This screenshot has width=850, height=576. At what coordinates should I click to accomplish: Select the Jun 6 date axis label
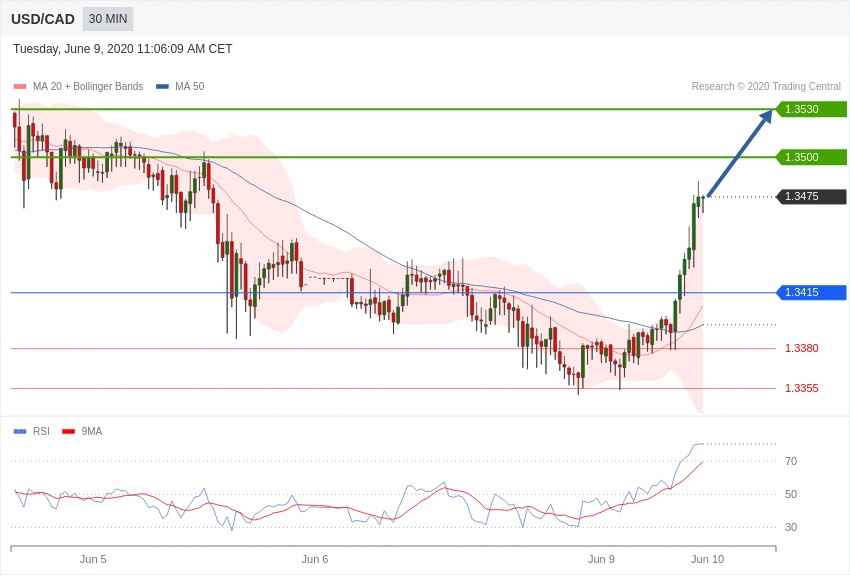(315, 559)
